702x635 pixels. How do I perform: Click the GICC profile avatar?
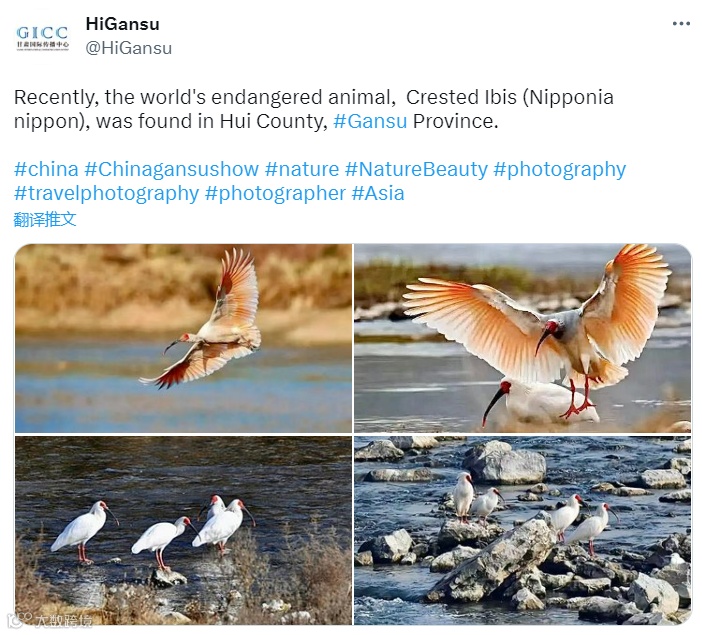[x=43, y=38]
